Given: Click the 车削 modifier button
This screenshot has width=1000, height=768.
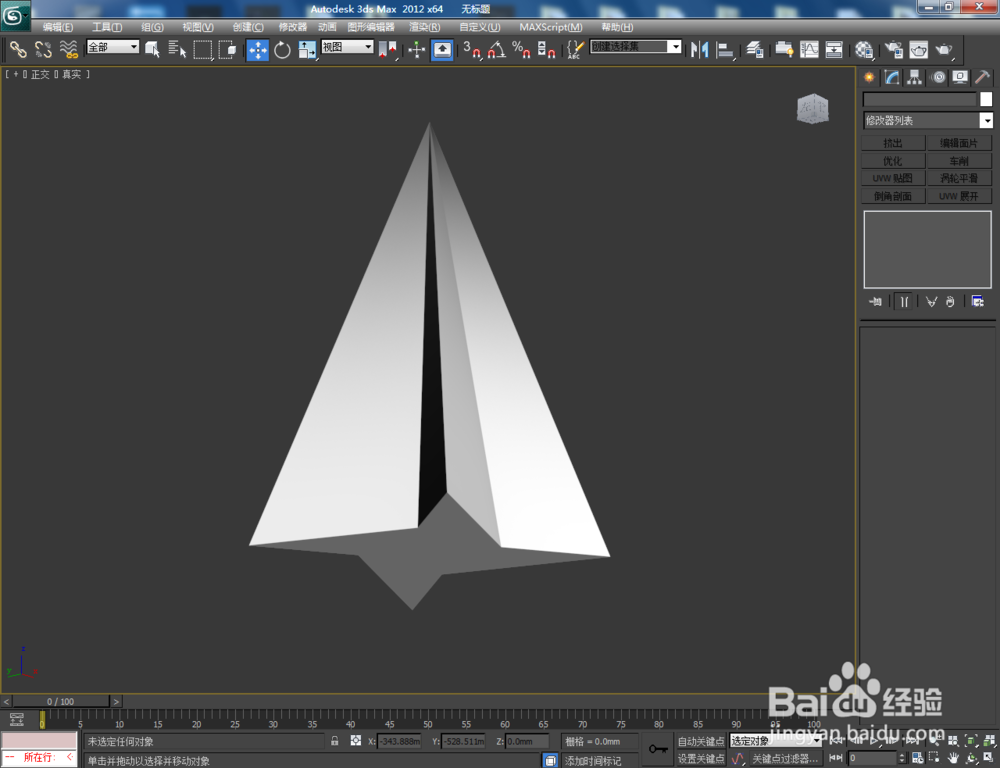Looking at the screenshot, I should [x=959, y=161].
